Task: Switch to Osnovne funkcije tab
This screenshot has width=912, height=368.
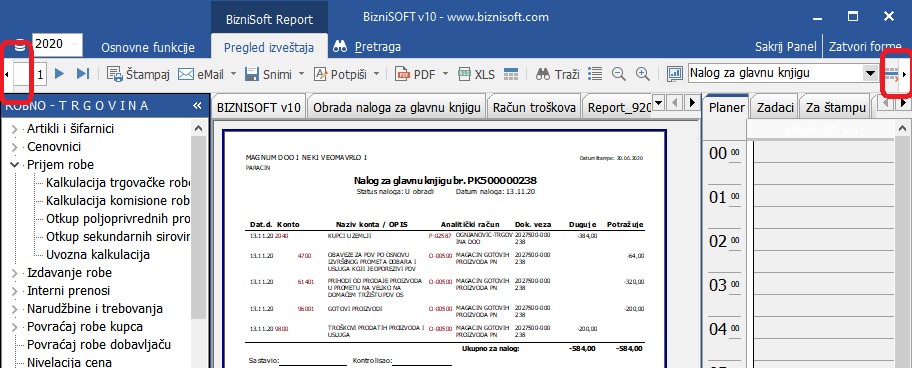Action: coord(148,47)
